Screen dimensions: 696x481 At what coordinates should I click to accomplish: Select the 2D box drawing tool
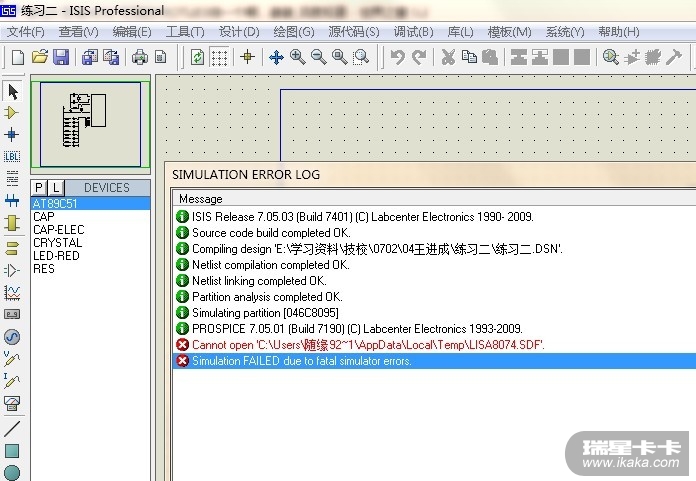tap(12, 451)
